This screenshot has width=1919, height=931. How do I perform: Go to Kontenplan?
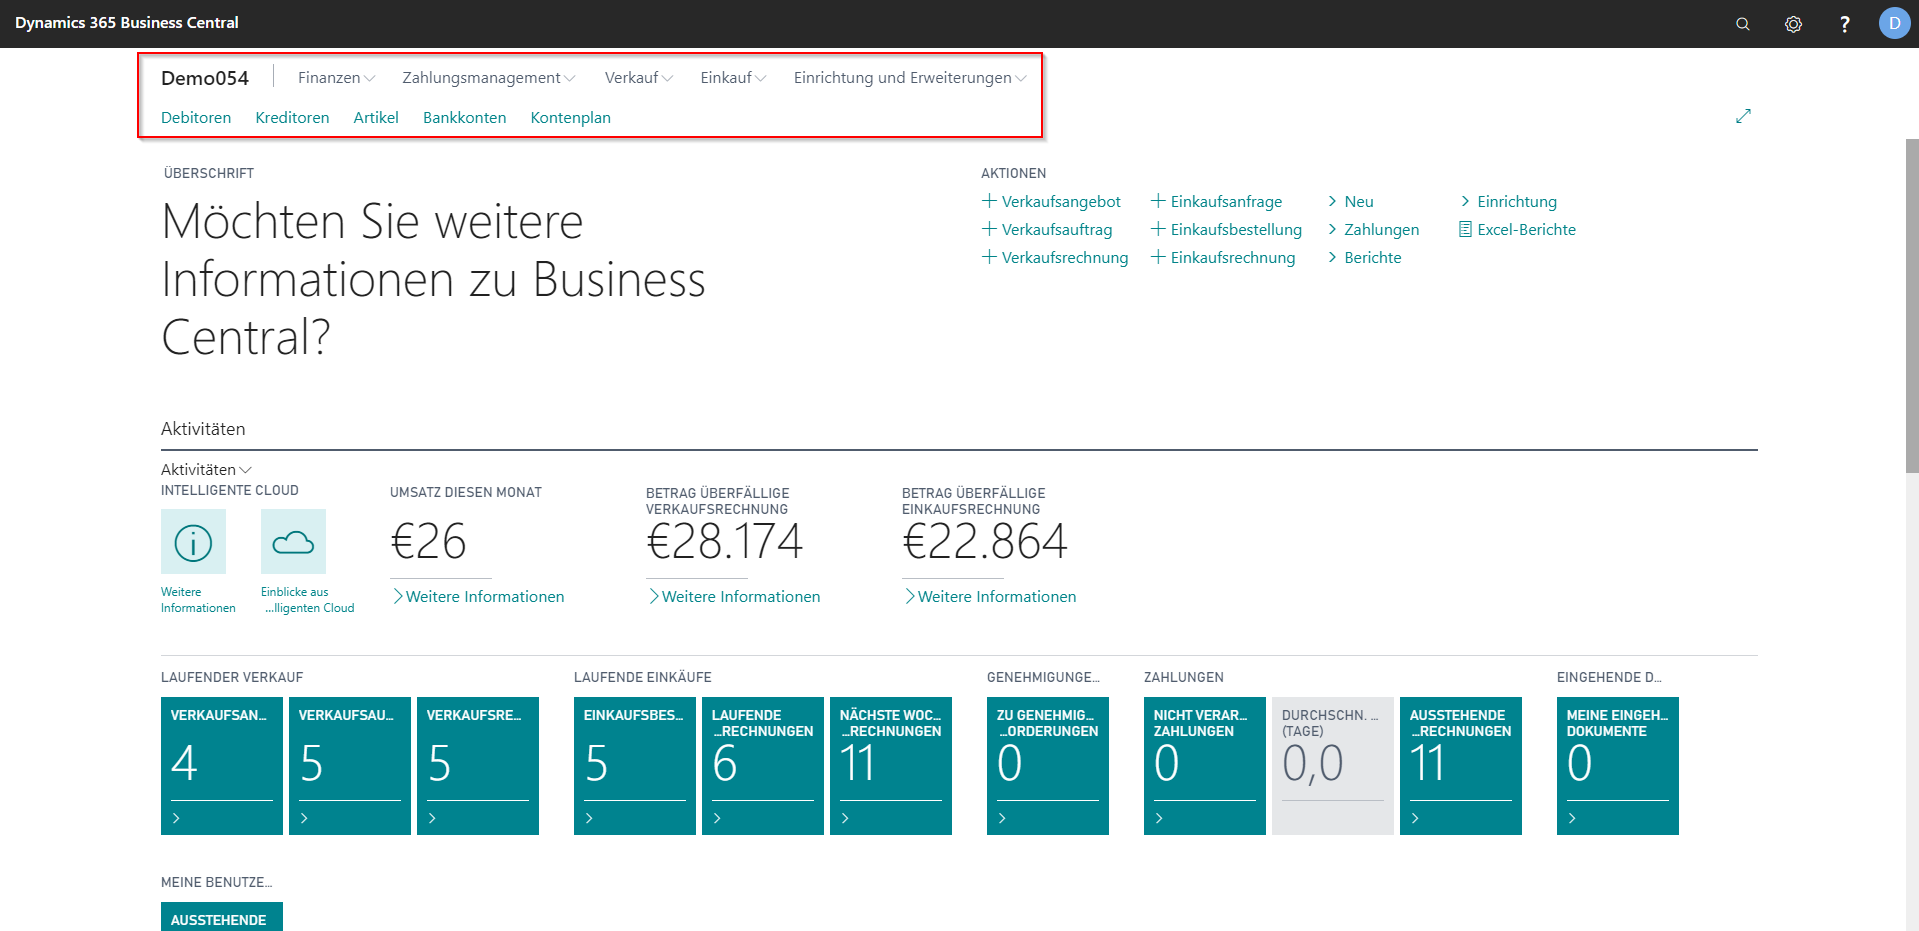pyautogui.click(x=570, y=118)
